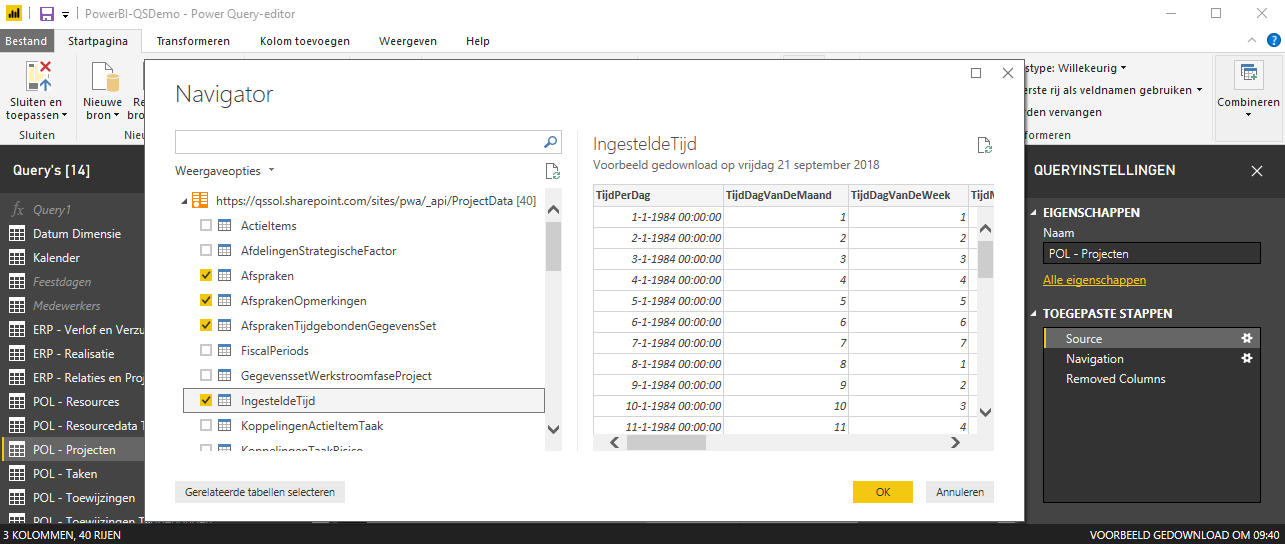The image size is (1285, 544).
Task: Open the Sluiten en toepassen dropdown arrow
Action: tap(65, 116)
